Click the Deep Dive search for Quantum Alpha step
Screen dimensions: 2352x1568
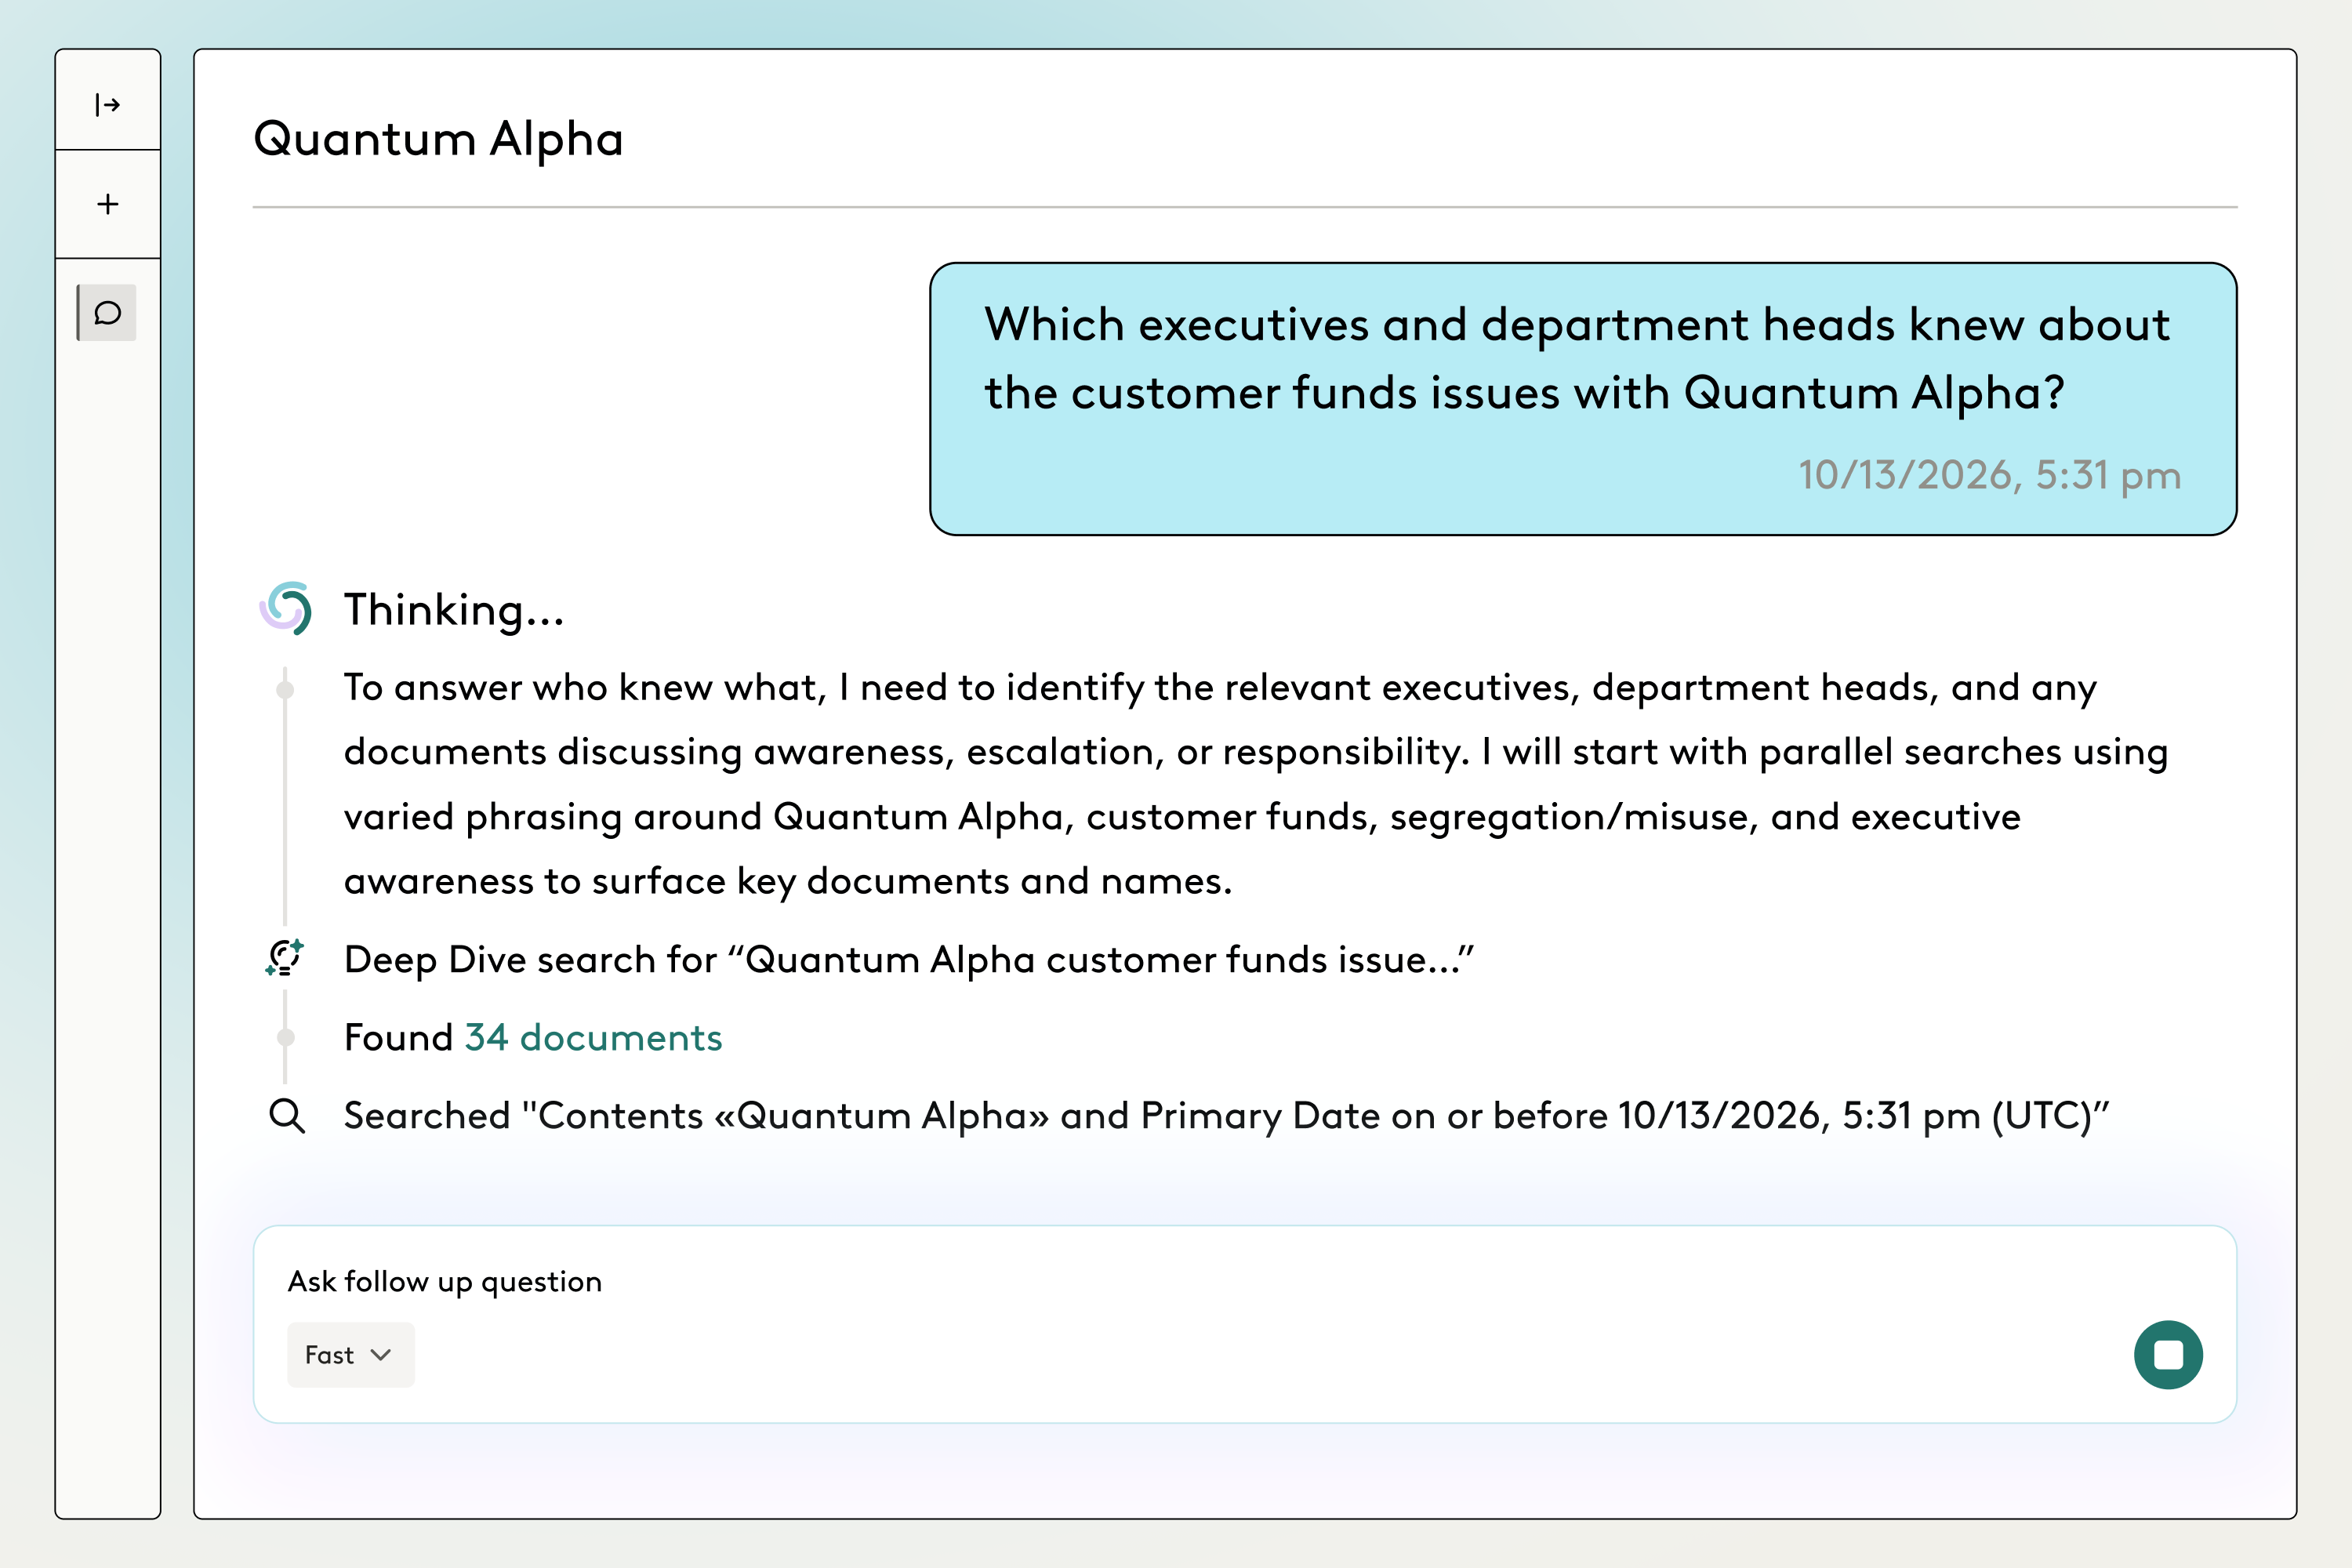click(x=908, y=960)
